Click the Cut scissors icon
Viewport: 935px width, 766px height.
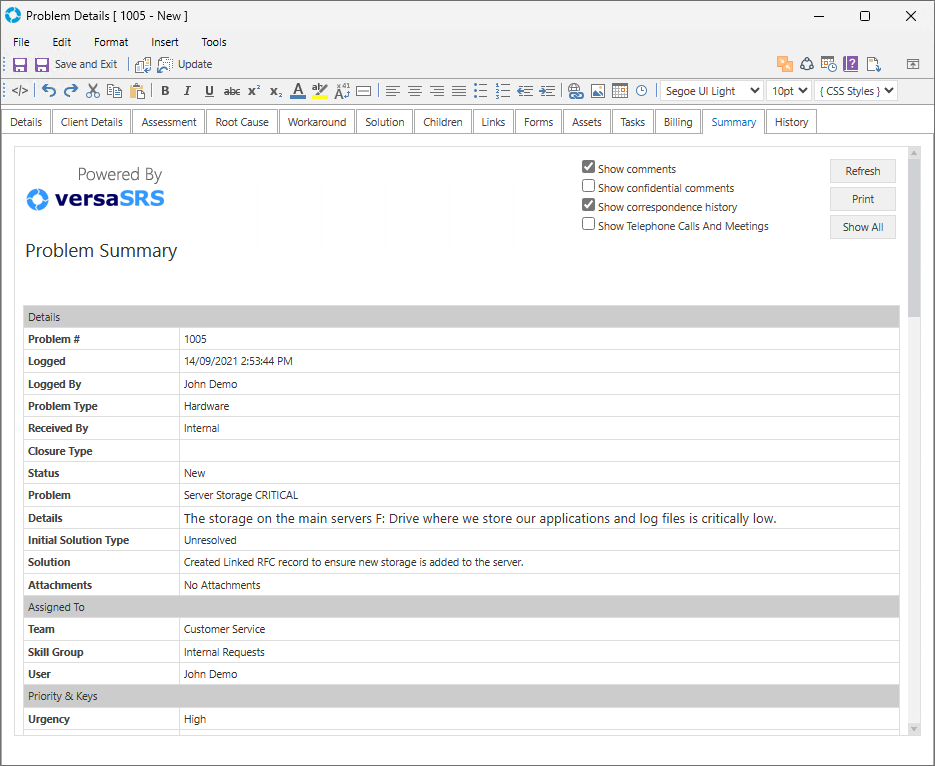click(93, 91)
